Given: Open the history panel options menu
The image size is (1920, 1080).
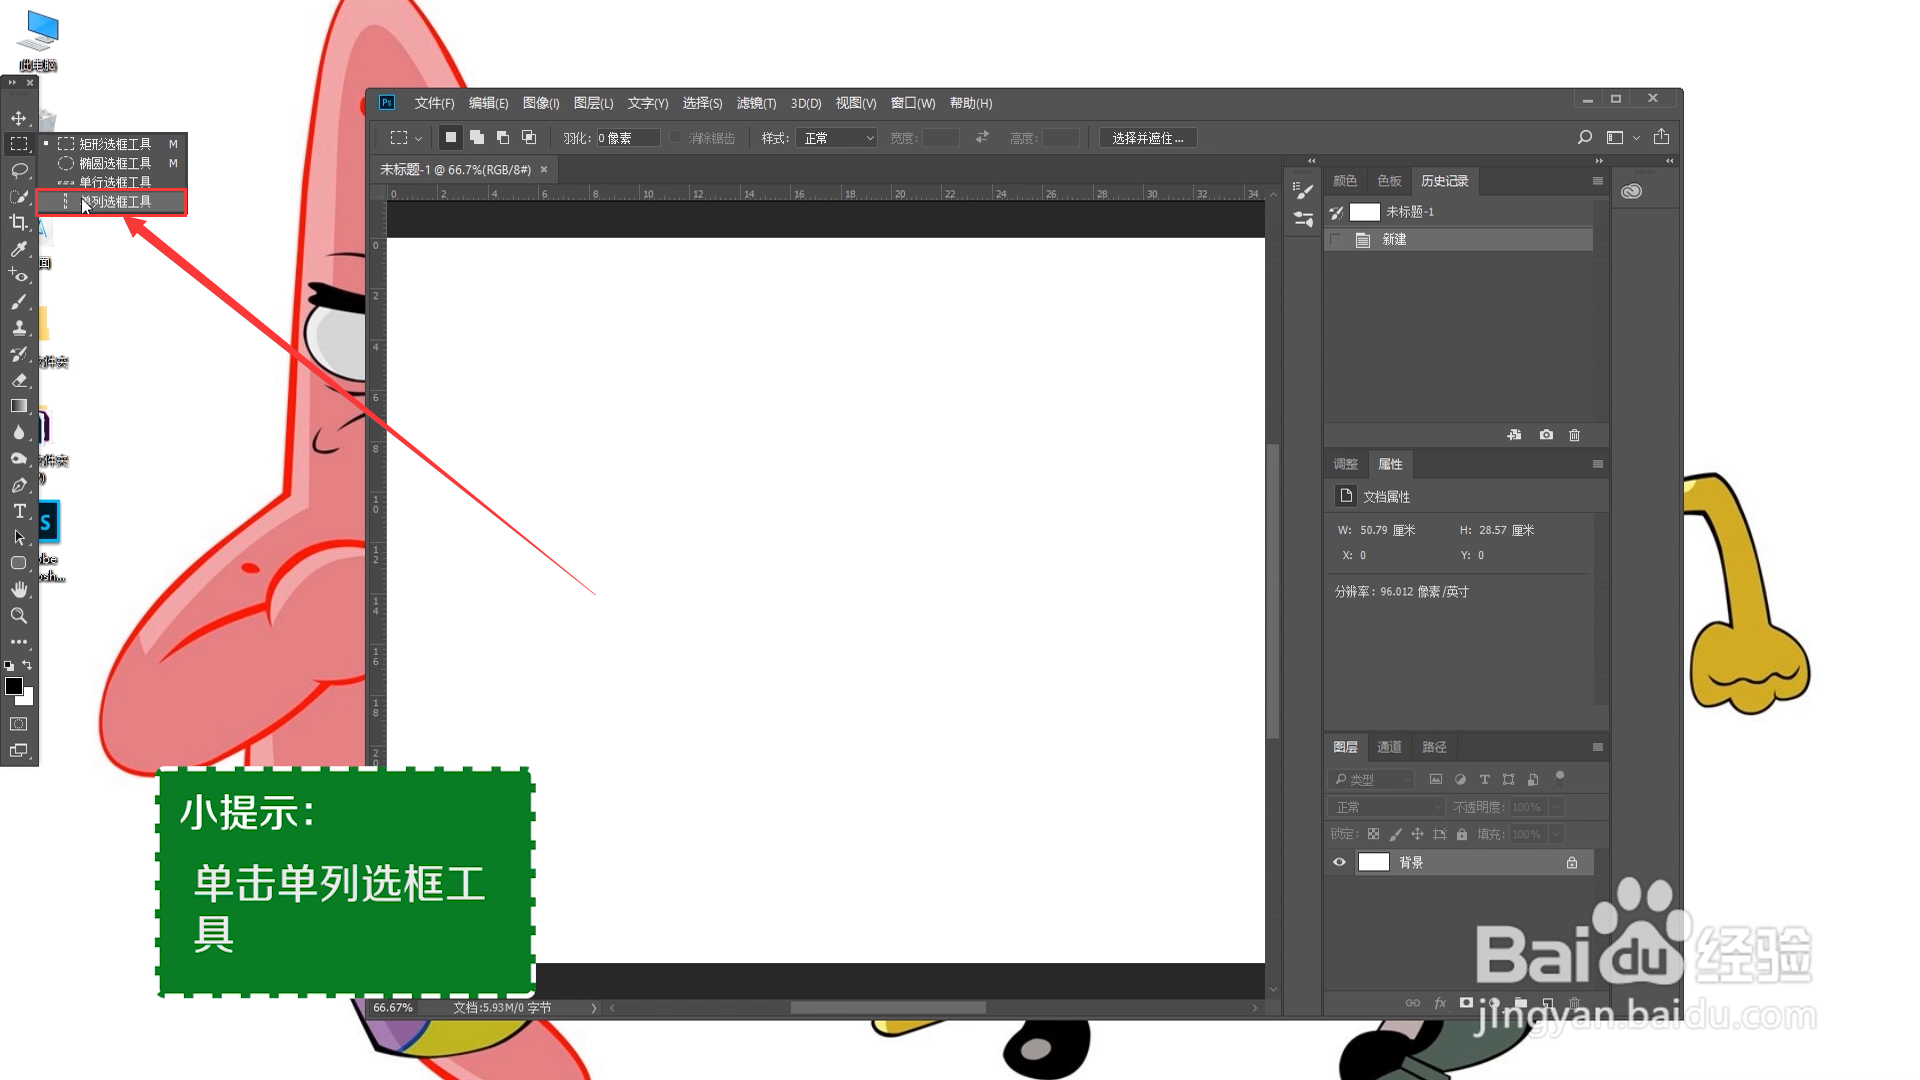Looking at the screenshot, I should [x=1597, y=181].
